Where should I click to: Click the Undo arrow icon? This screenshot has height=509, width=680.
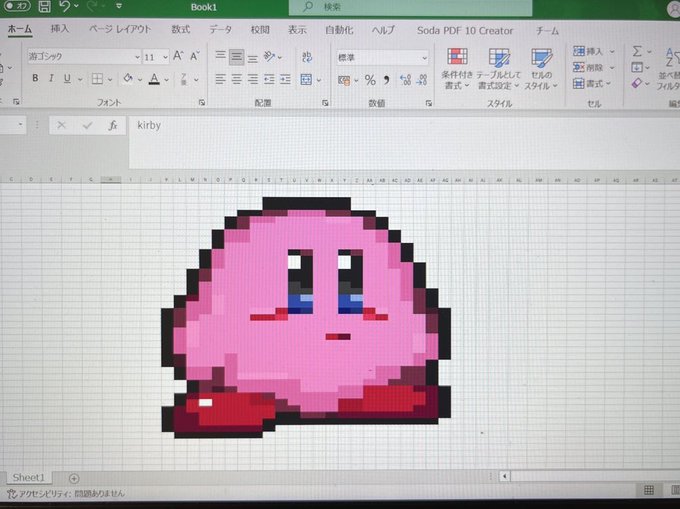click(x=64, y=6)
